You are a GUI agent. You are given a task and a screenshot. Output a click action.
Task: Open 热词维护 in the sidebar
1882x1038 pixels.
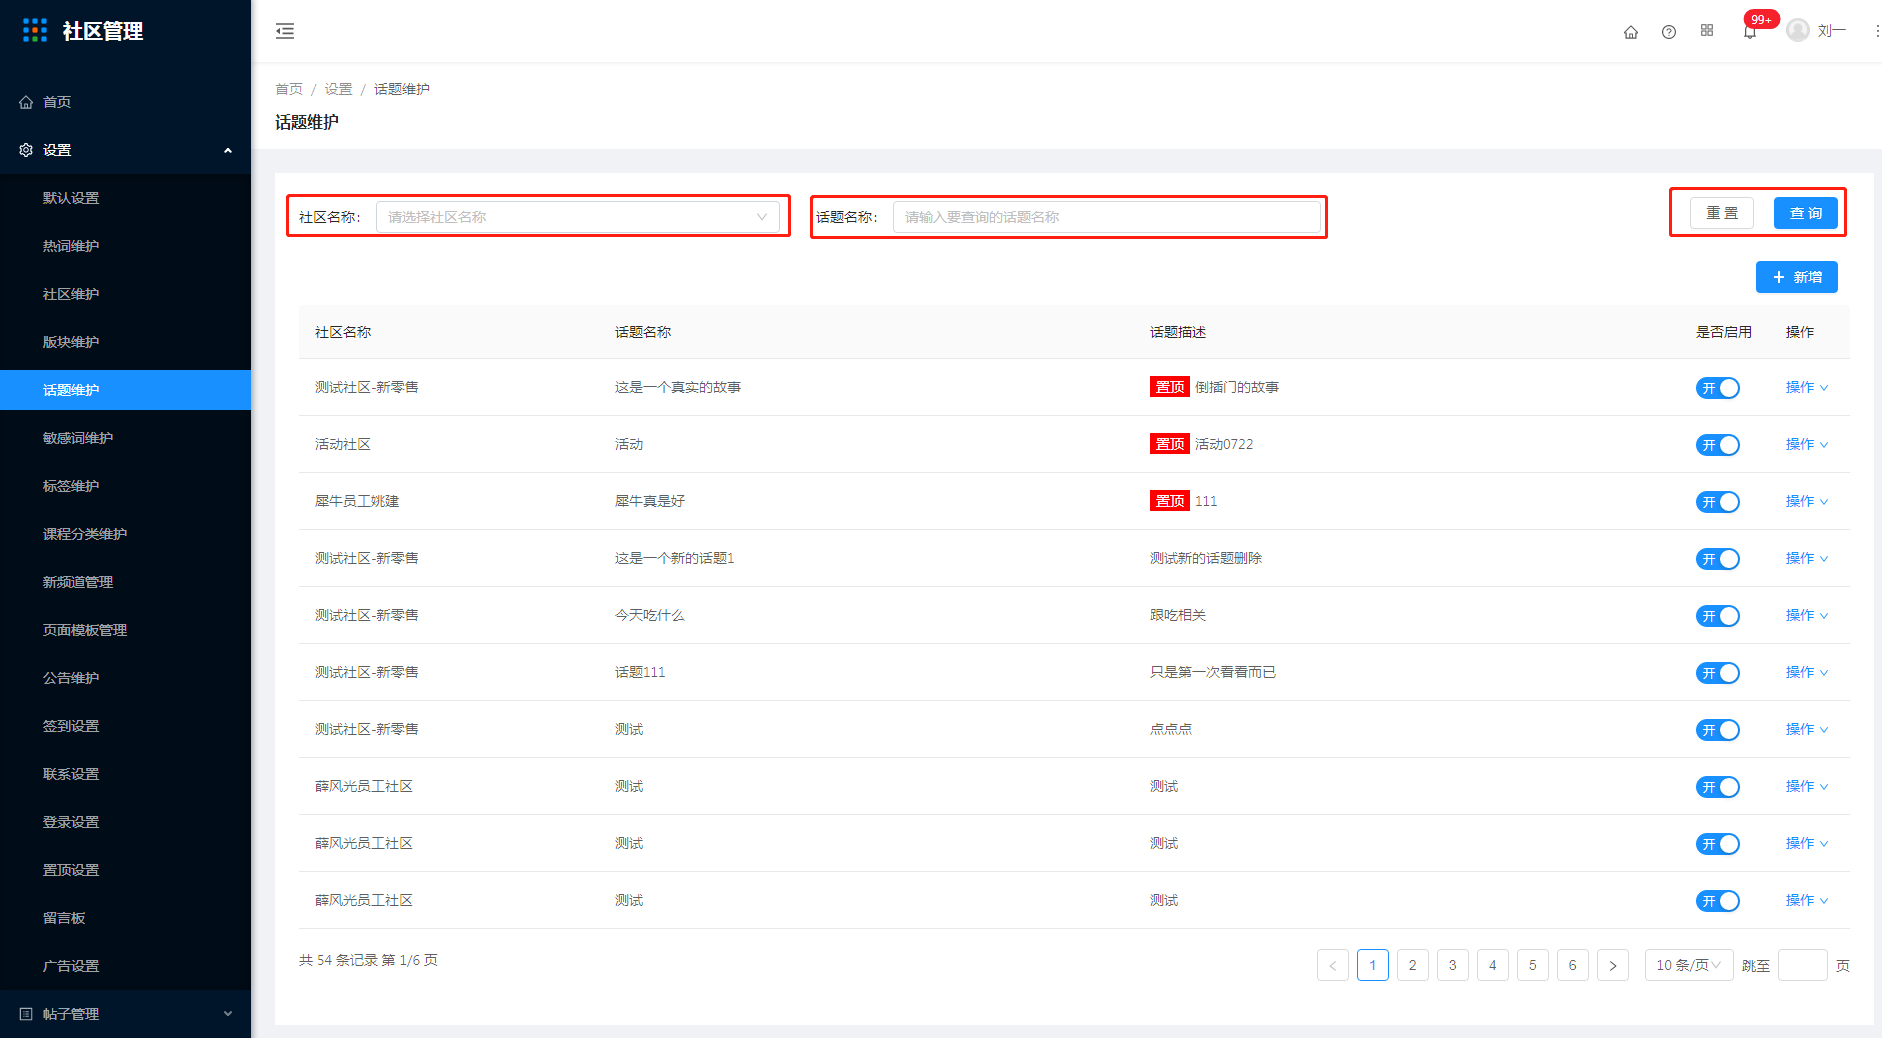[x=125, y=246]
